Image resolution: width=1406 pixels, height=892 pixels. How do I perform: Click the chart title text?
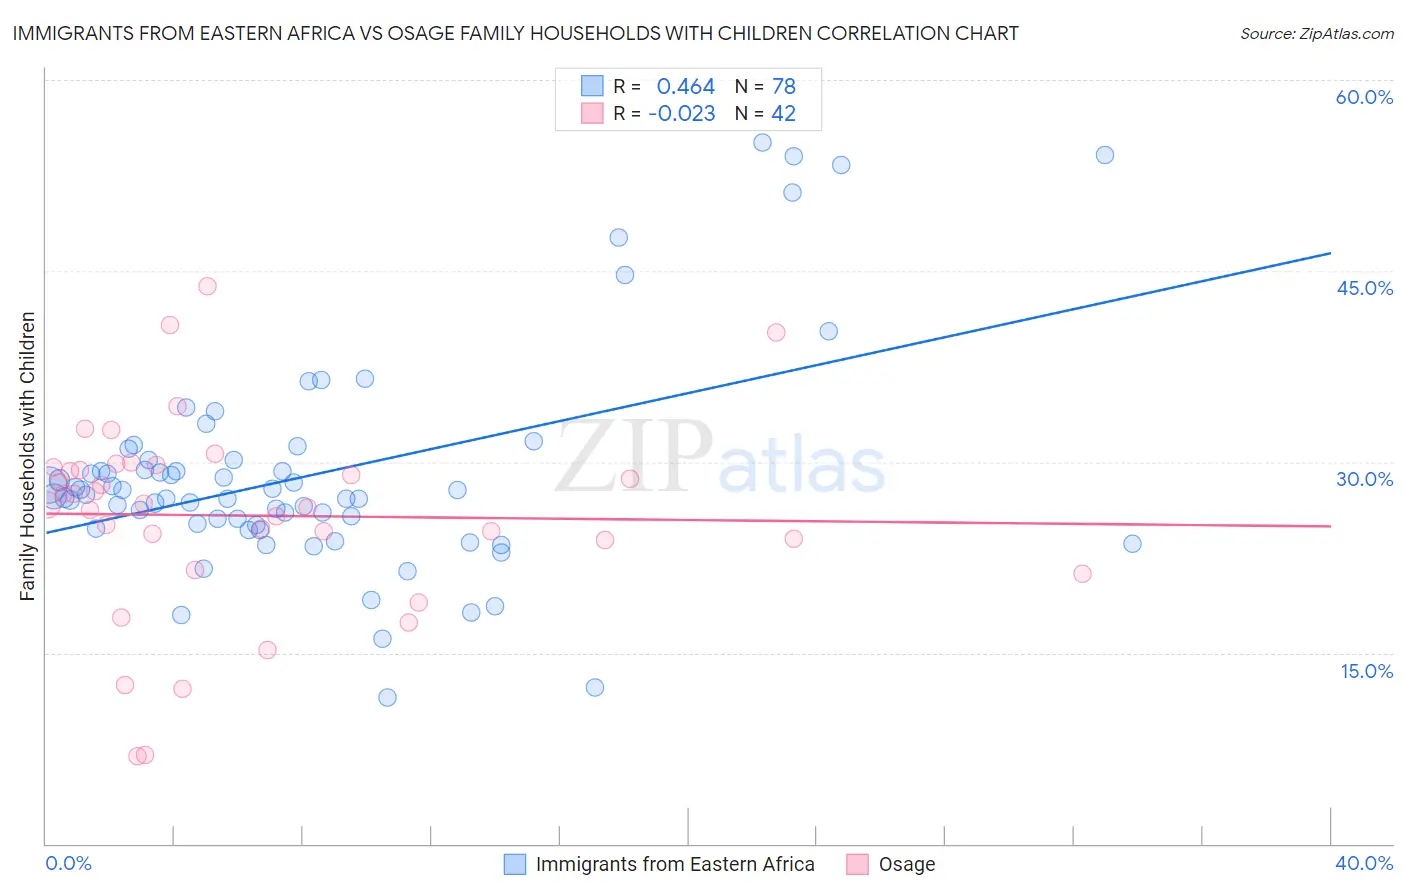tap(515, 33)
